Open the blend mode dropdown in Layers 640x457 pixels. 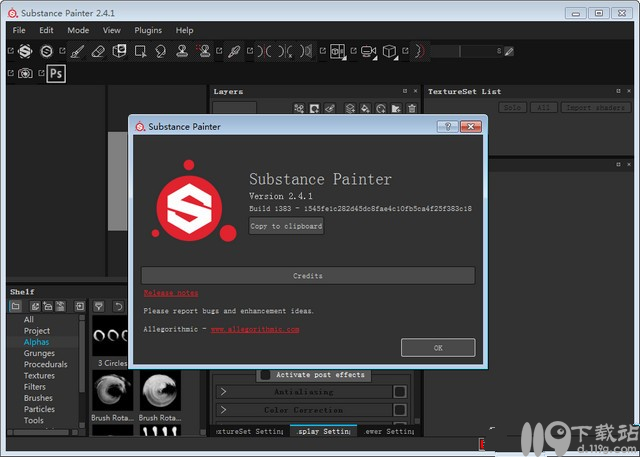pos(235,108)
